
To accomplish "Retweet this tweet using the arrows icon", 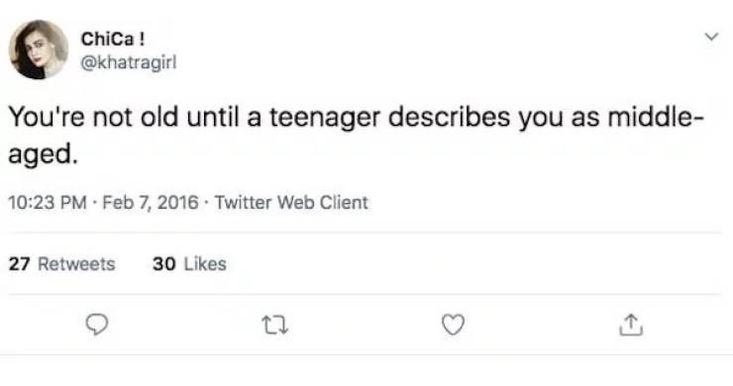I will (x=274, y=325).
